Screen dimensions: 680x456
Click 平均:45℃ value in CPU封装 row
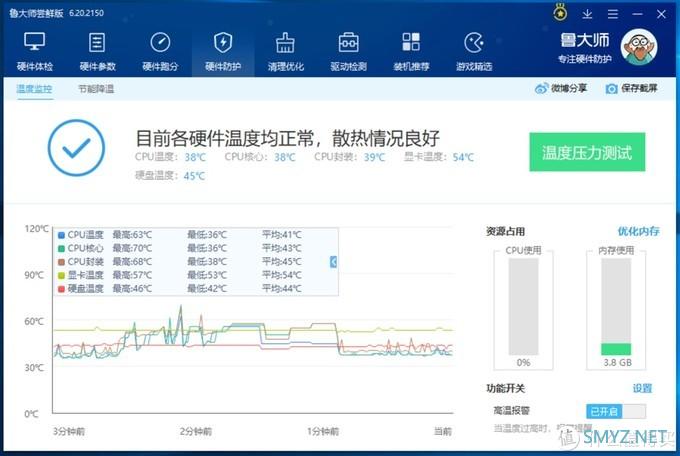pyautogui.click(x=282, y=262)
